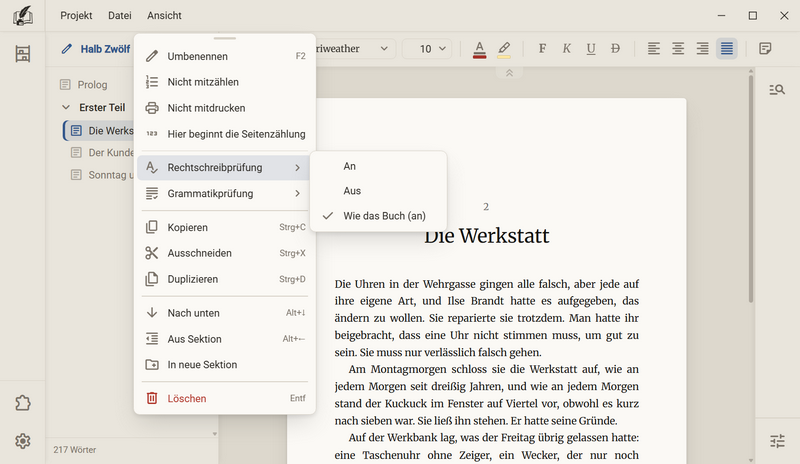This screenshot has width=800, height=464.
Task: Open the search-in-document icon
Action: coord(777,90)
